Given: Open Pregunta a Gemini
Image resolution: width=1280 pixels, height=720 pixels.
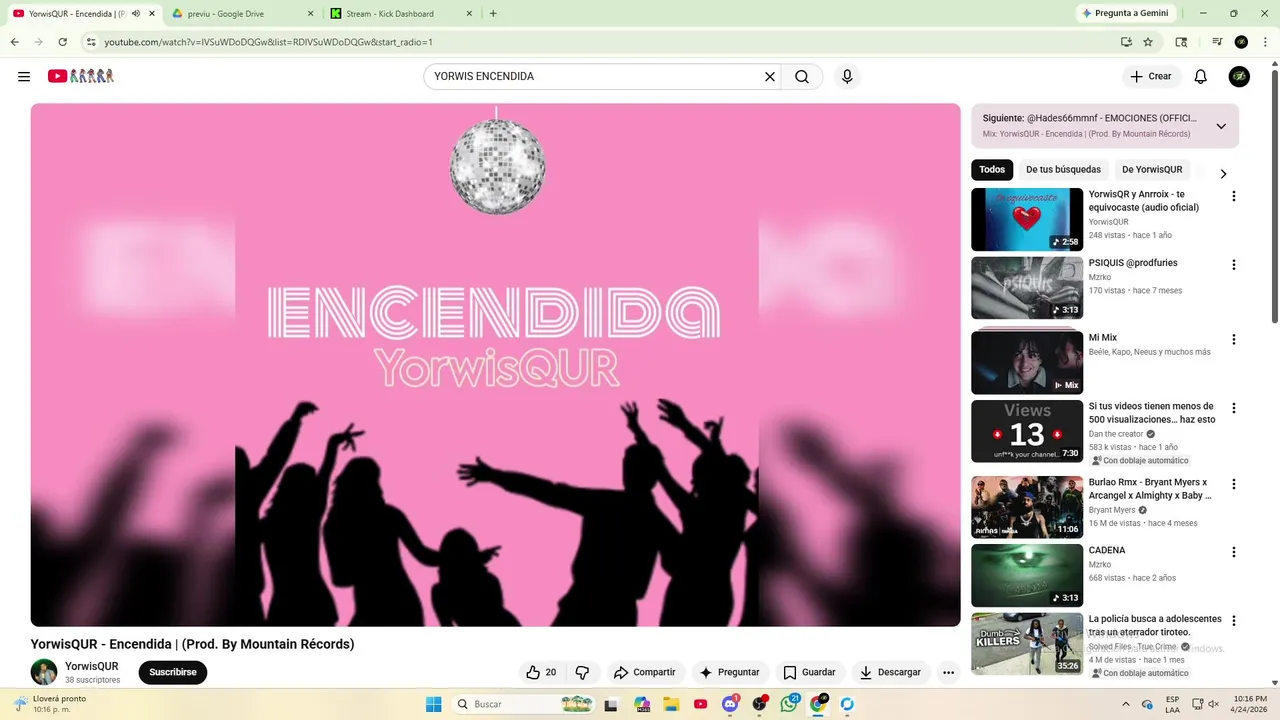Looking at the screenshot, I should tap(1124, 13).
